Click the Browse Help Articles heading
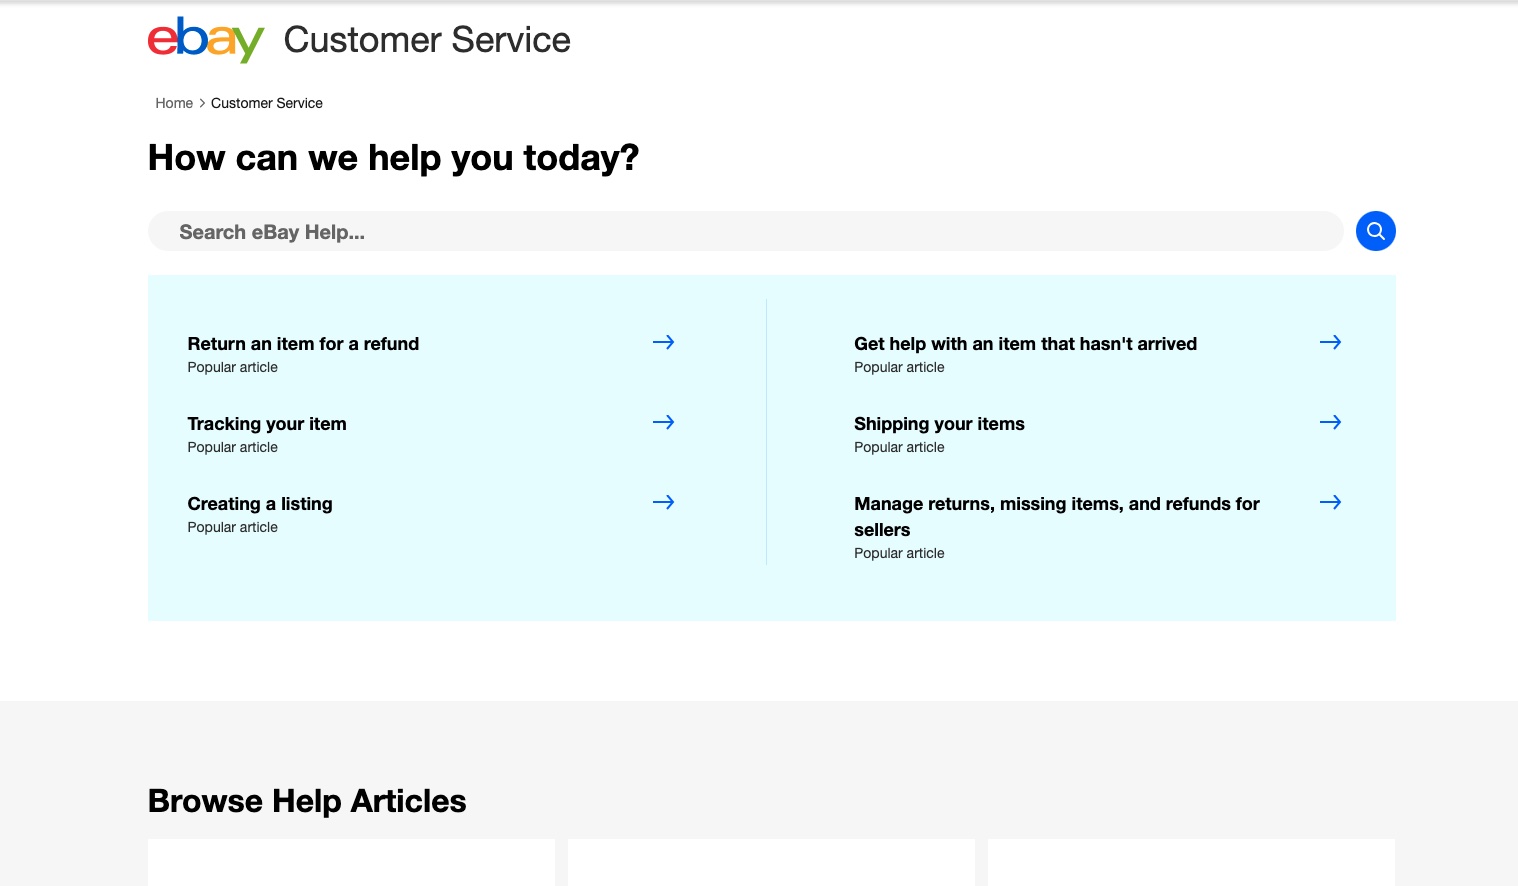 (307, 801)
